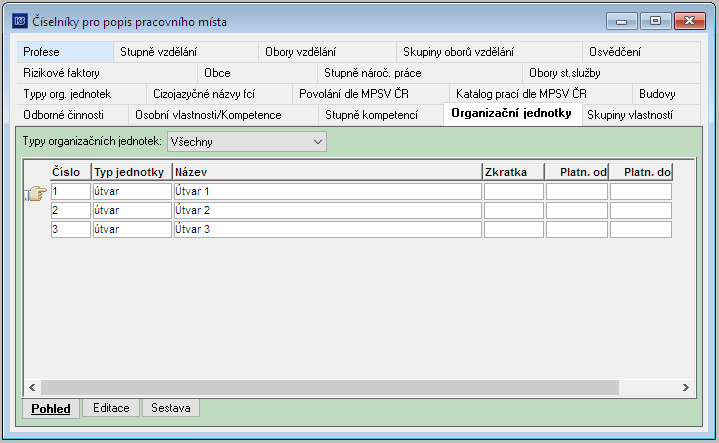Click the Platn. do column header
The width and height of the screenshot is (719, 443).
(641, 172)
